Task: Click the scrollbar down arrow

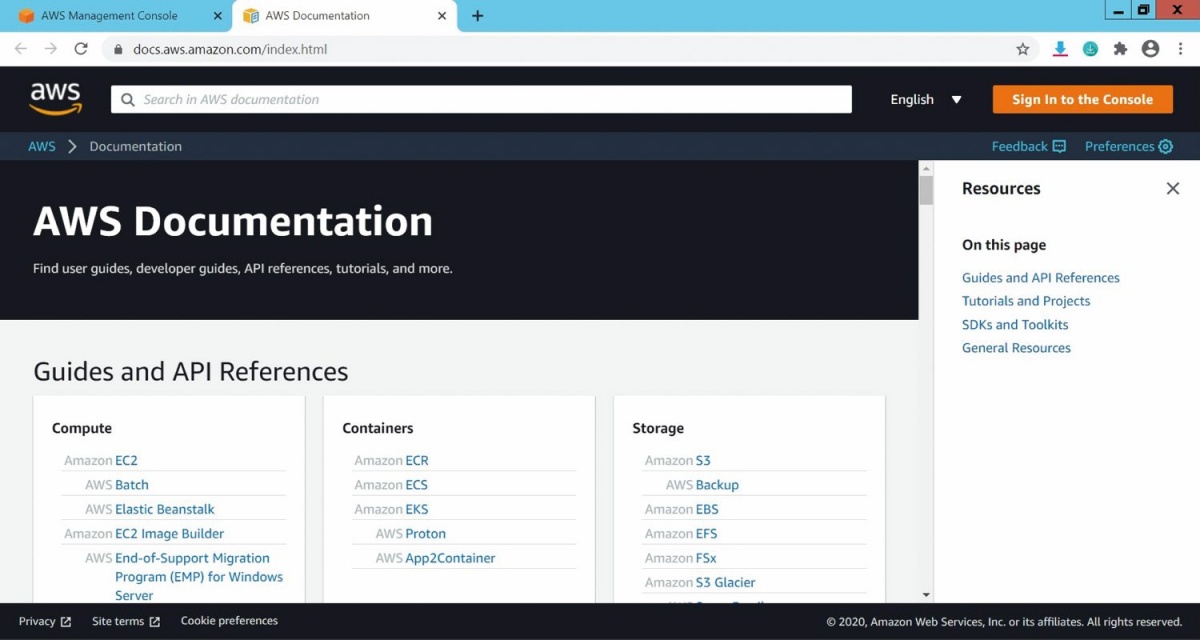Action: coord(926,595)
